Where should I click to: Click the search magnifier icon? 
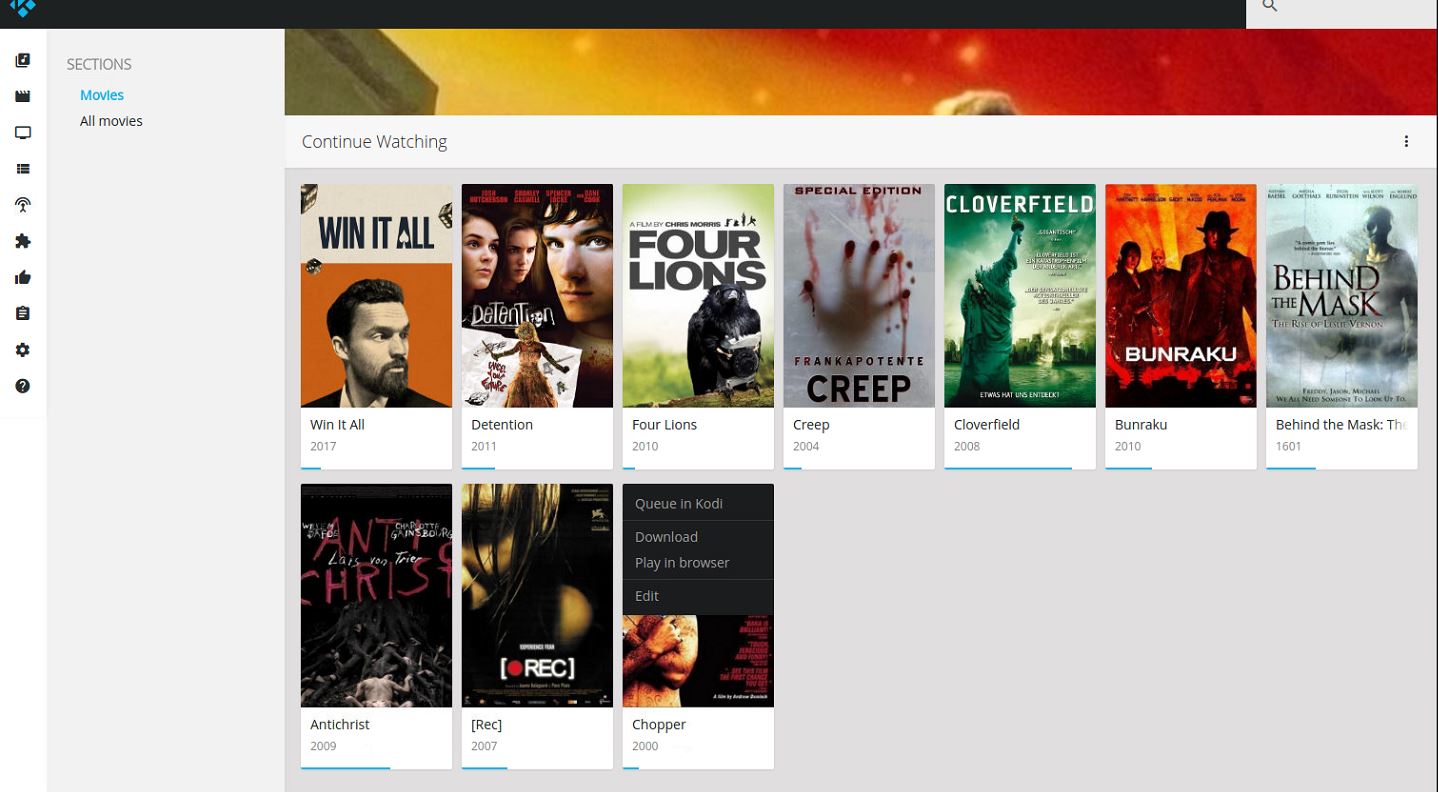click(1270, 6)
